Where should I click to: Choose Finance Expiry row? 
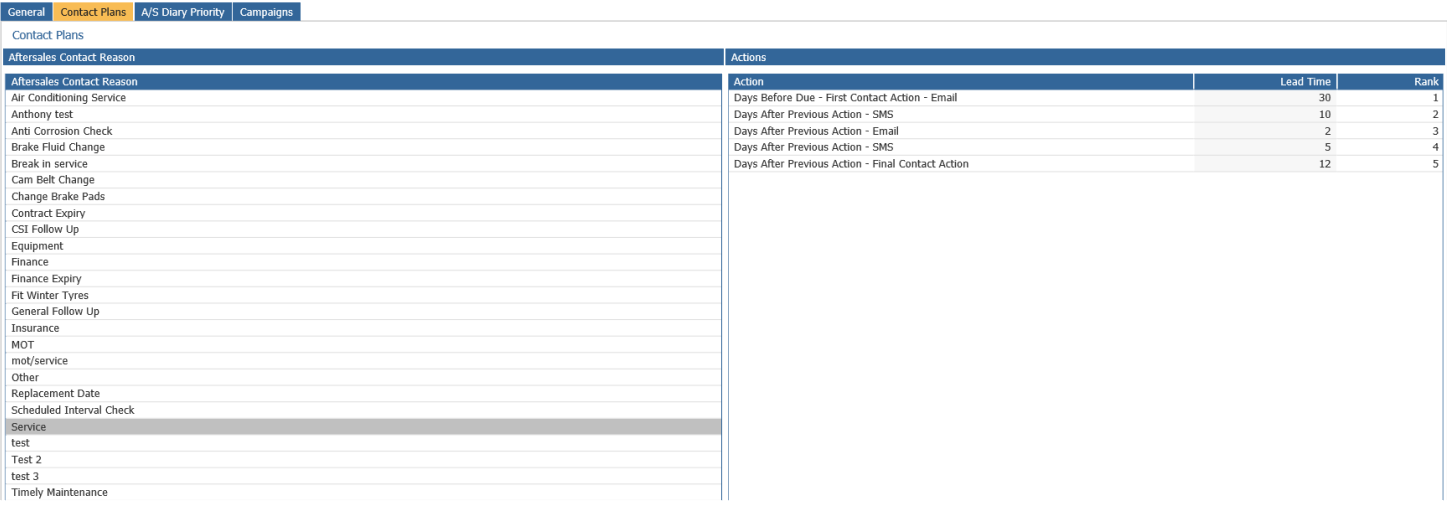(x=363, y=279)
